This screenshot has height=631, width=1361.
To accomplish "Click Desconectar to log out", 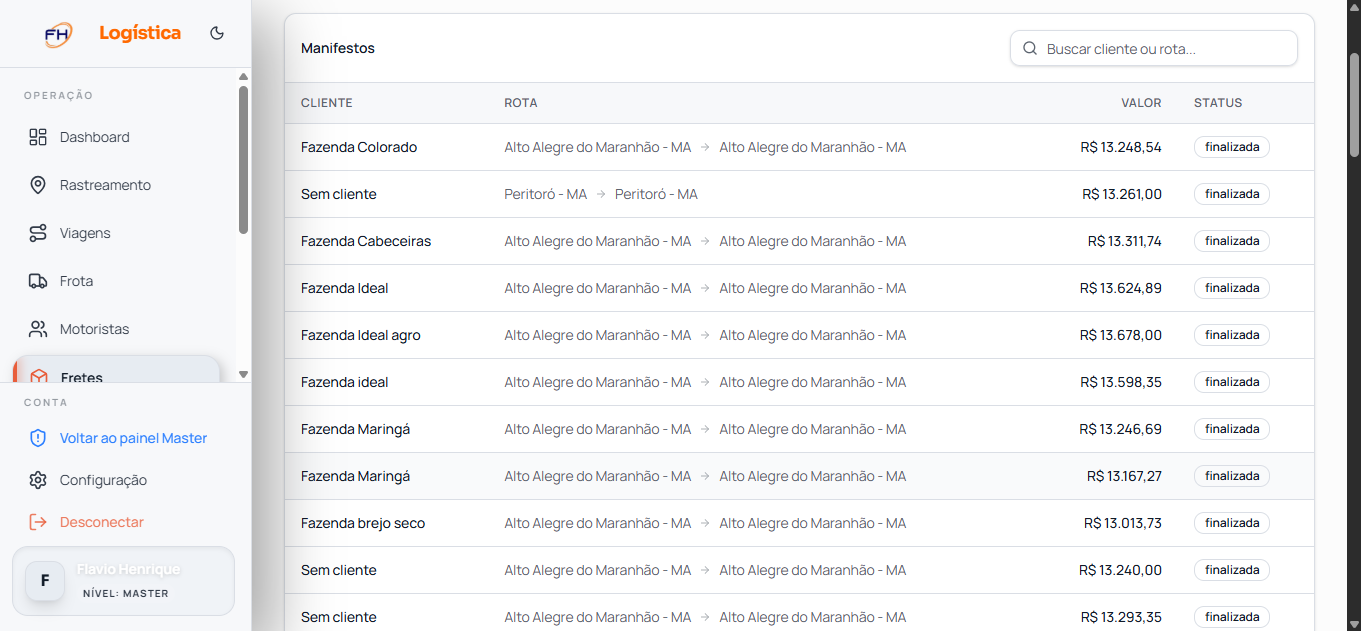I will pos(102,522).
